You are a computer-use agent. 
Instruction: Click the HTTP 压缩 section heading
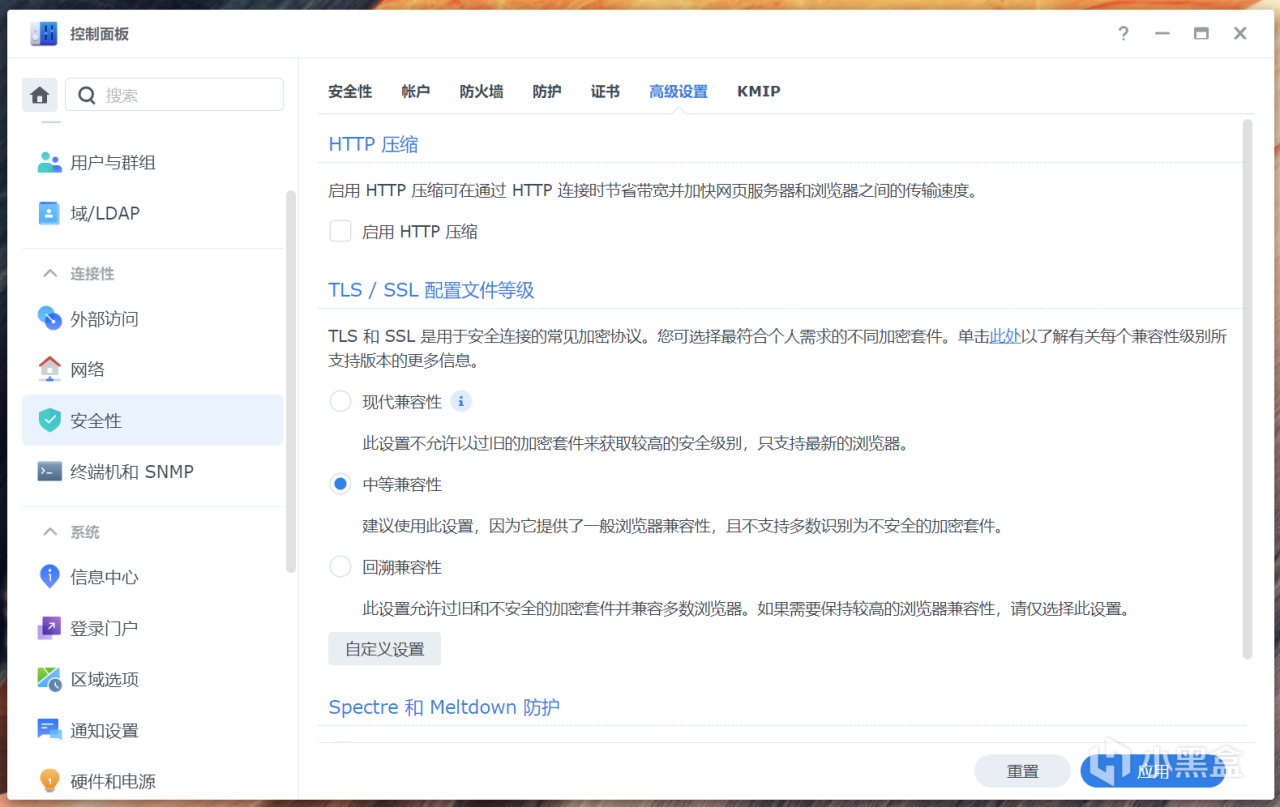pyautogui.click(x=373, y=145)
